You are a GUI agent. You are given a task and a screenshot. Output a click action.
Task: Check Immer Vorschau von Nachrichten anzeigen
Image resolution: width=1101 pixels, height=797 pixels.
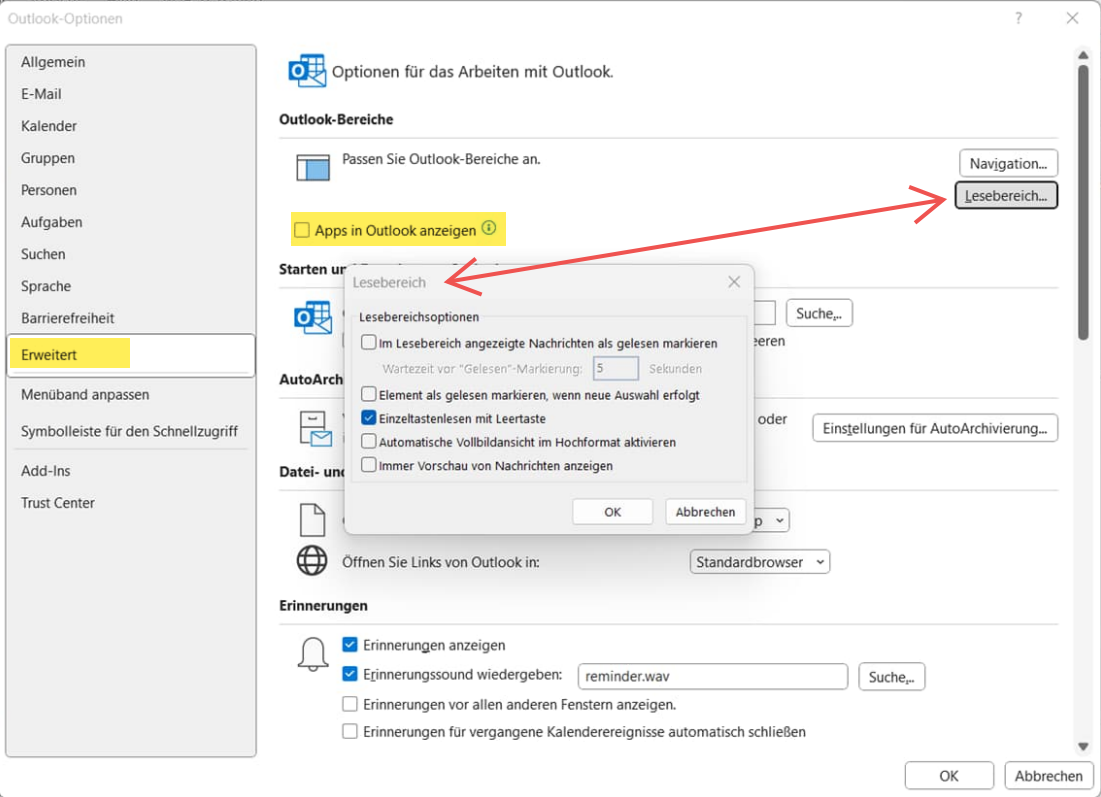[x=369, y=465]
